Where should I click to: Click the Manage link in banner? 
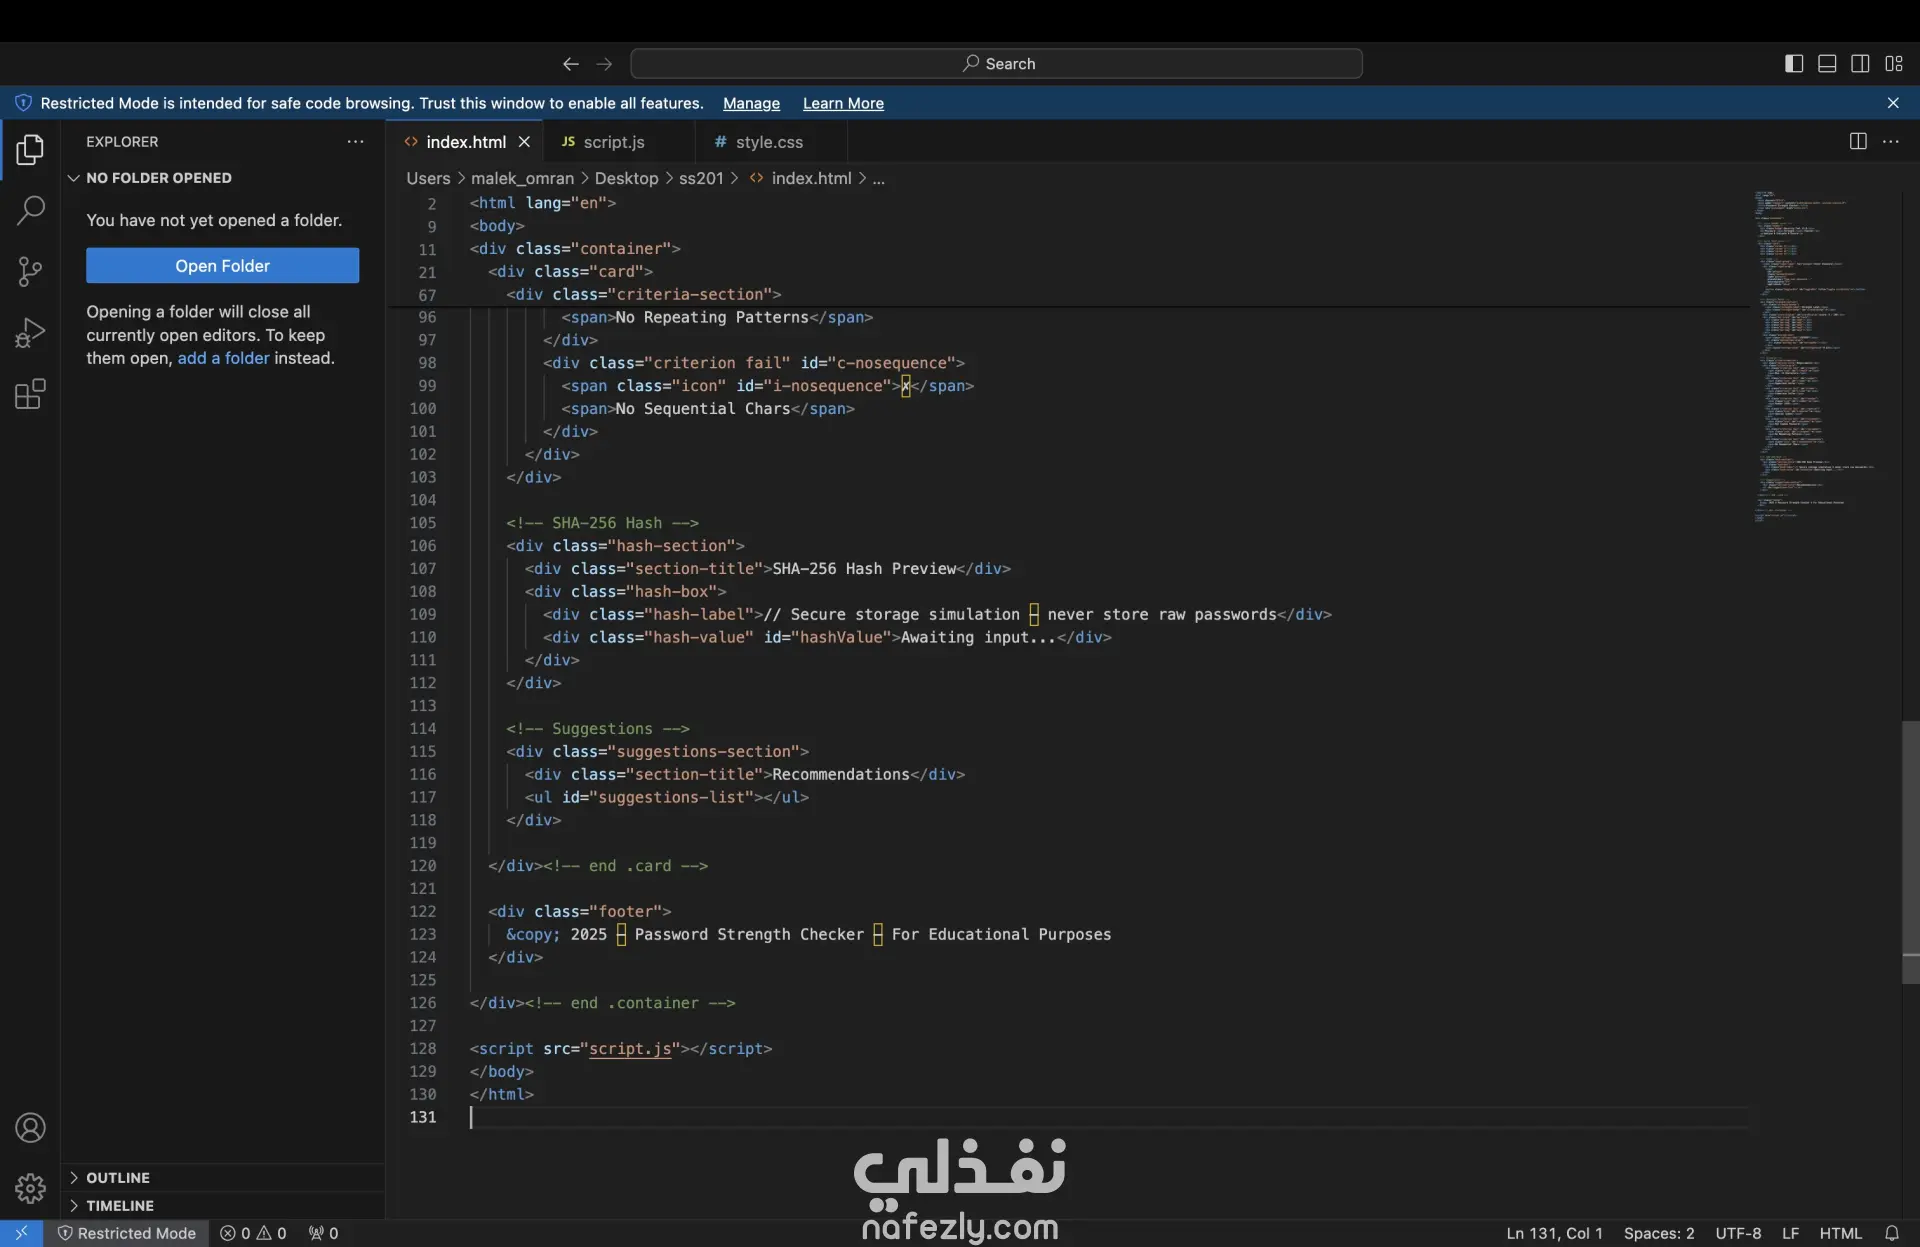coord(751,103)
